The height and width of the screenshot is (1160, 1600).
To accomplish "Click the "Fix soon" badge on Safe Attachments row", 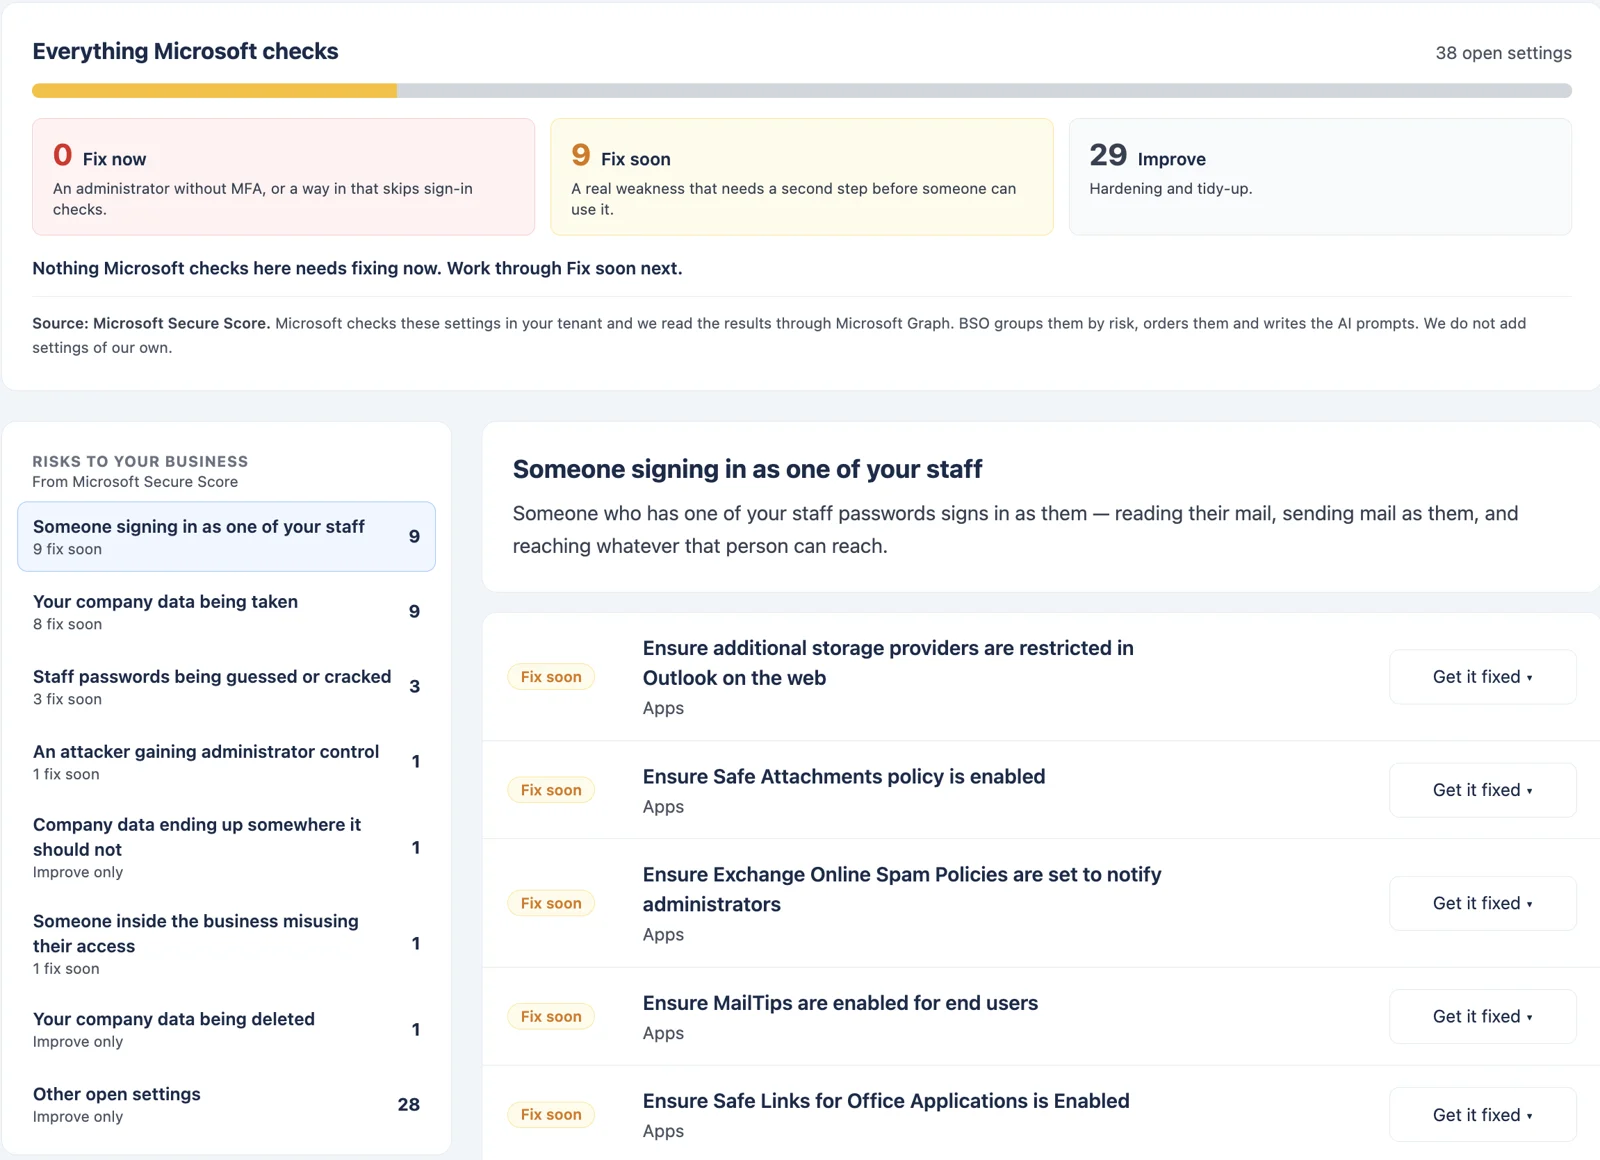I will click(551, 790).
